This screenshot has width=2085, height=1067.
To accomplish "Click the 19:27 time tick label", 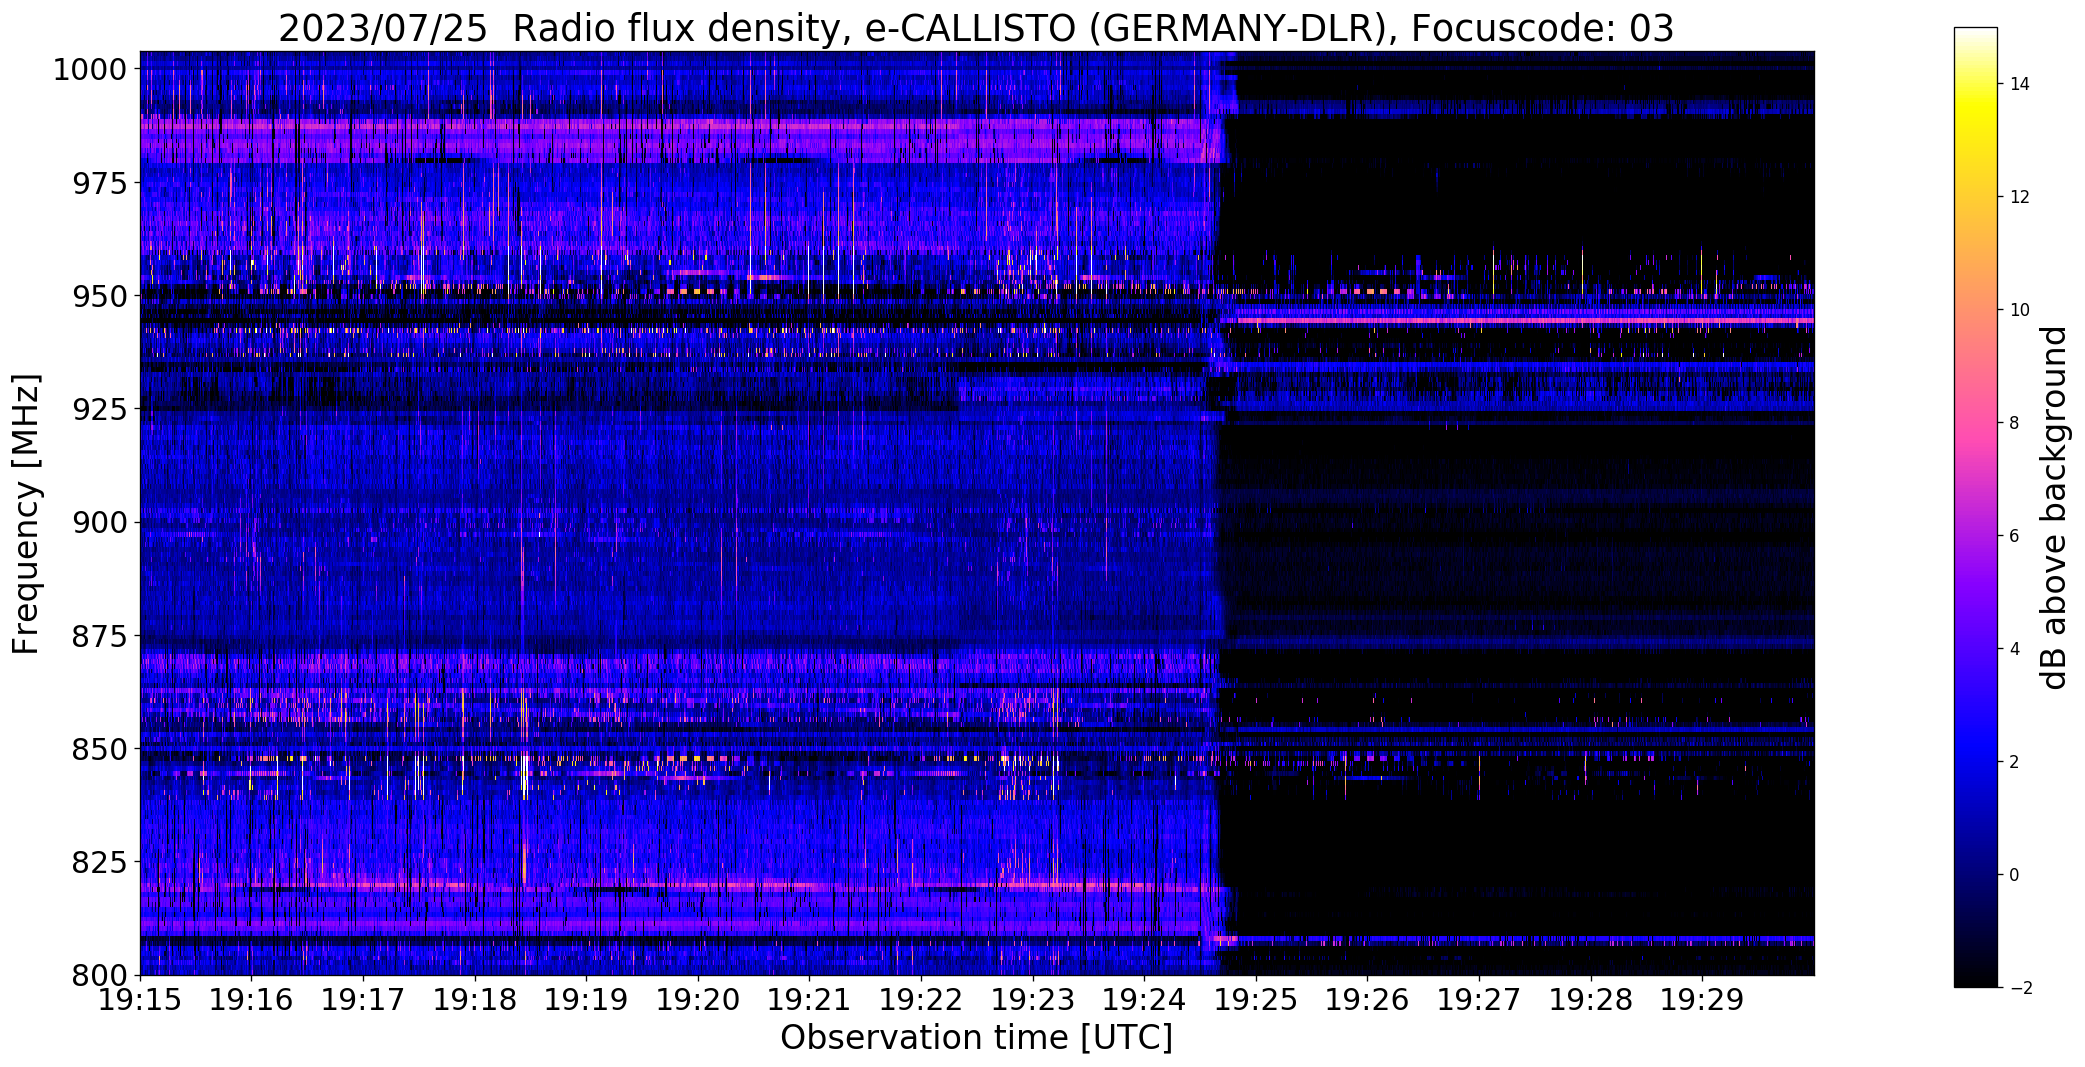I will click(1479, 999).
